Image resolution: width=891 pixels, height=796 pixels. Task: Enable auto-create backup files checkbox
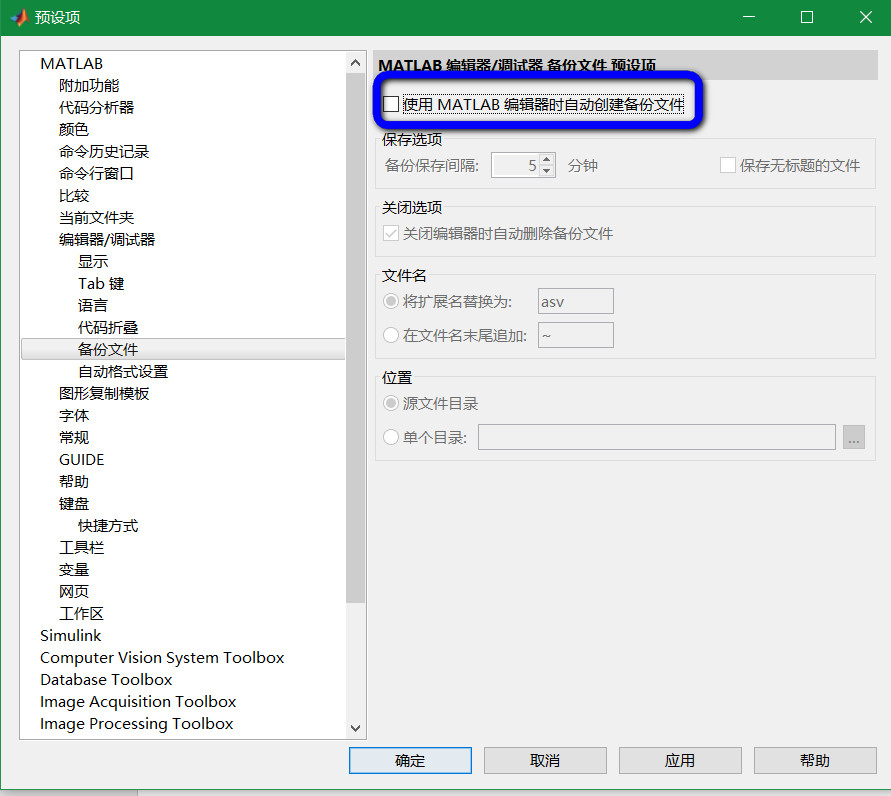point(391,104)
